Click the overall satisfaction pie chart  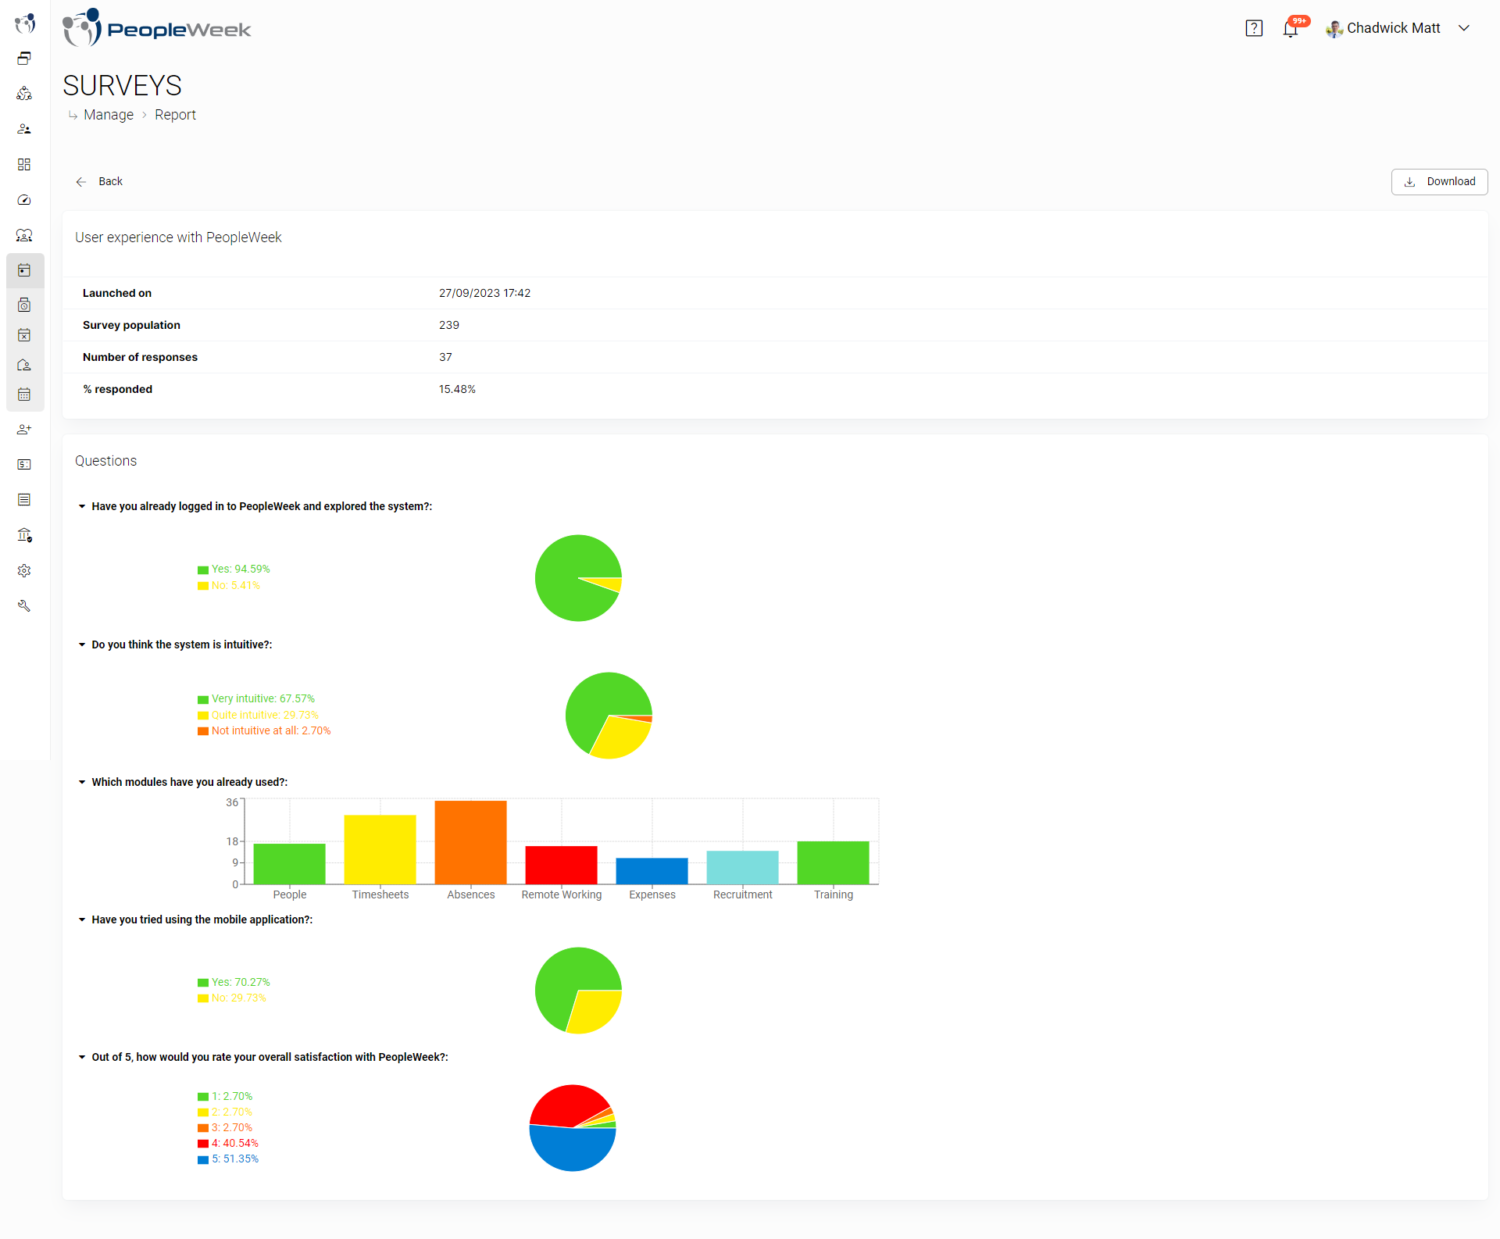click(573, 1128)
